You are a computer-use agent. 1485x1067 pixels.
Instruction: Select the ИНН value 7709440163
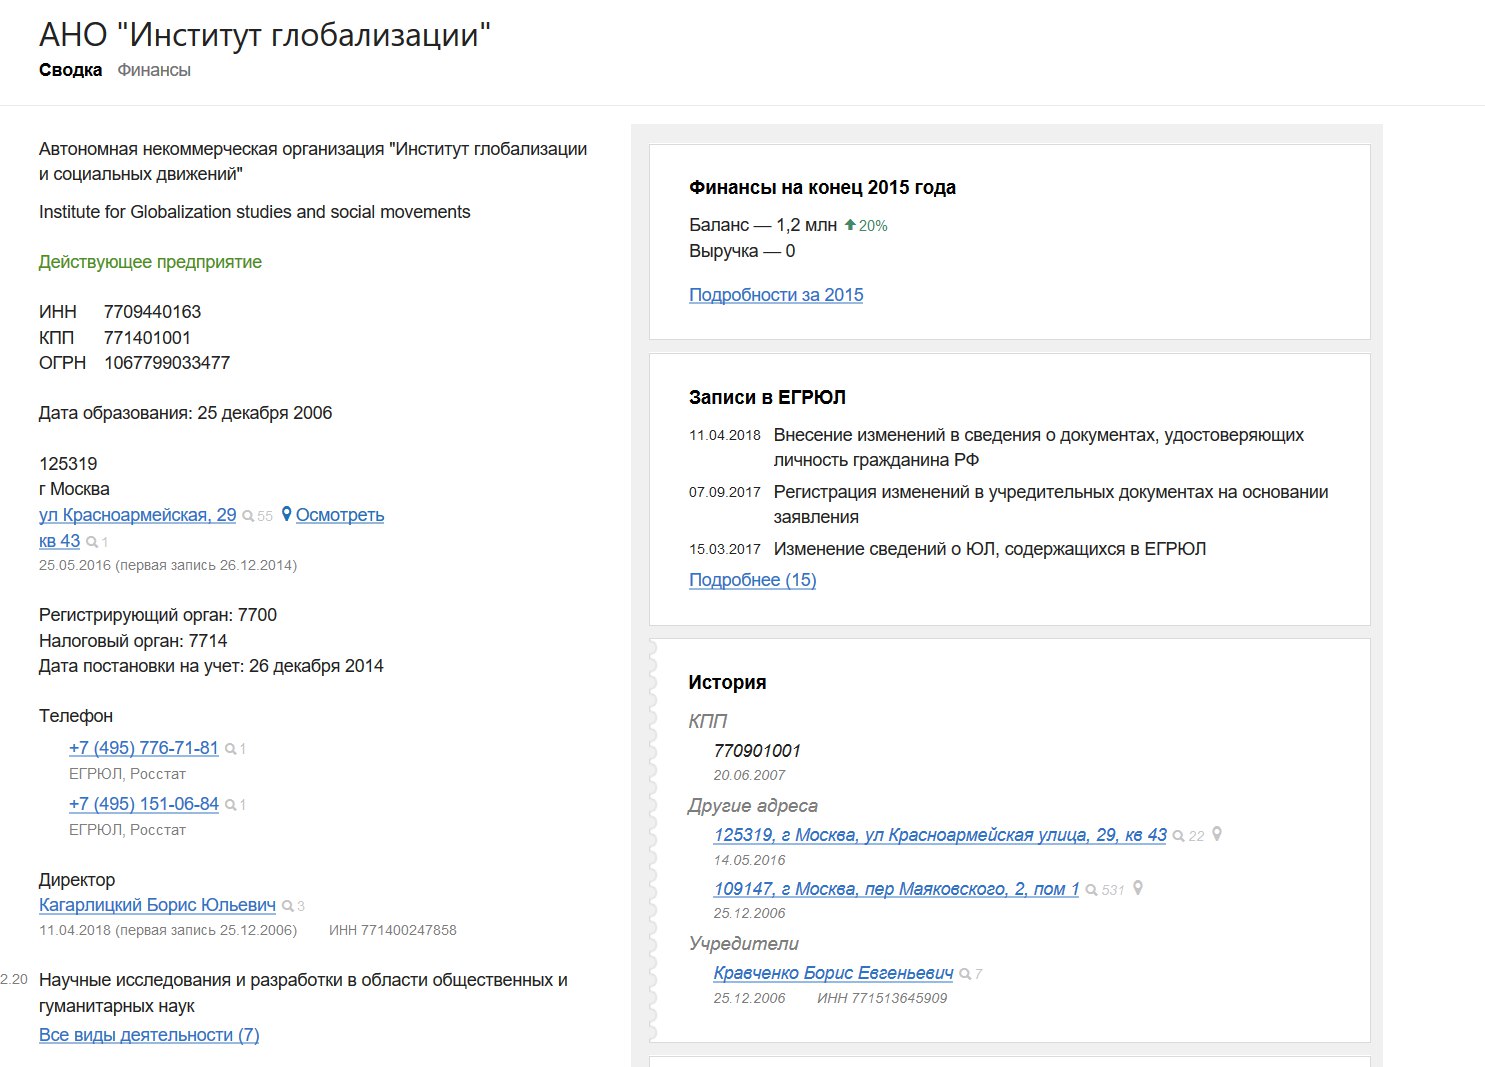point(152,312)
